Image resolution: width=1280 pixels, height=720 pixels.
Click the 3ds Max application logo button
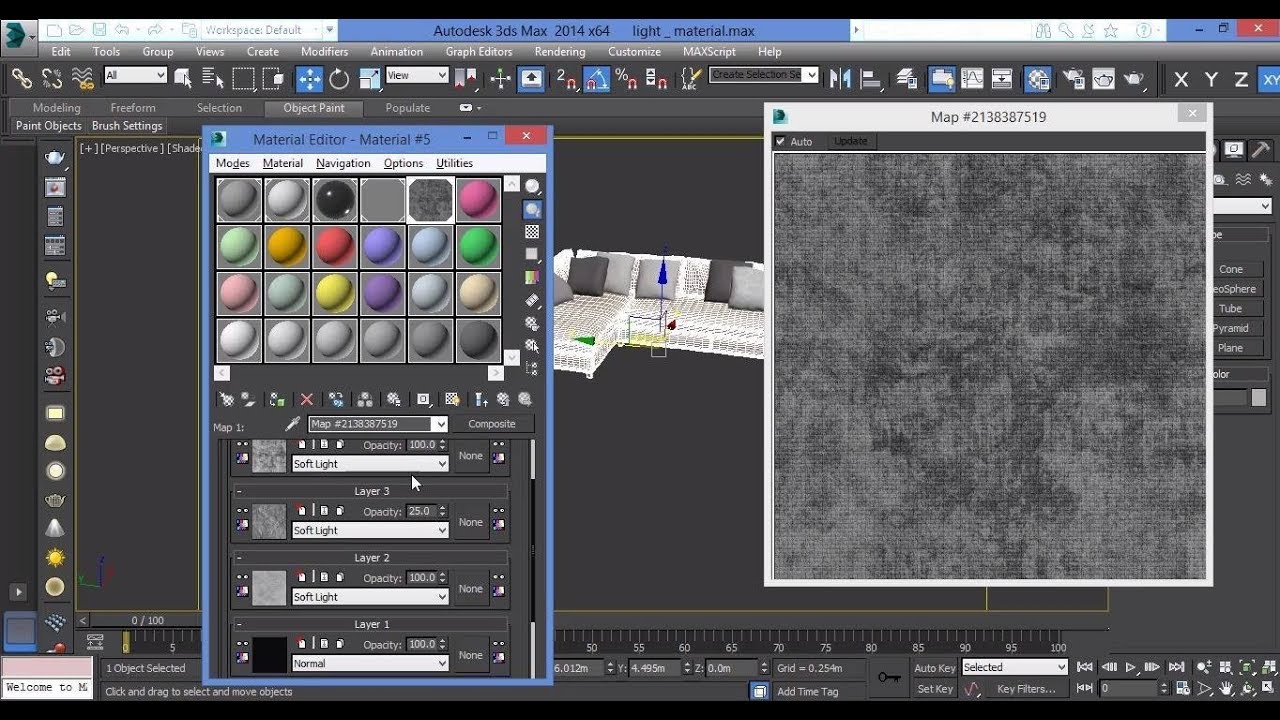click(x=16, y=36)
